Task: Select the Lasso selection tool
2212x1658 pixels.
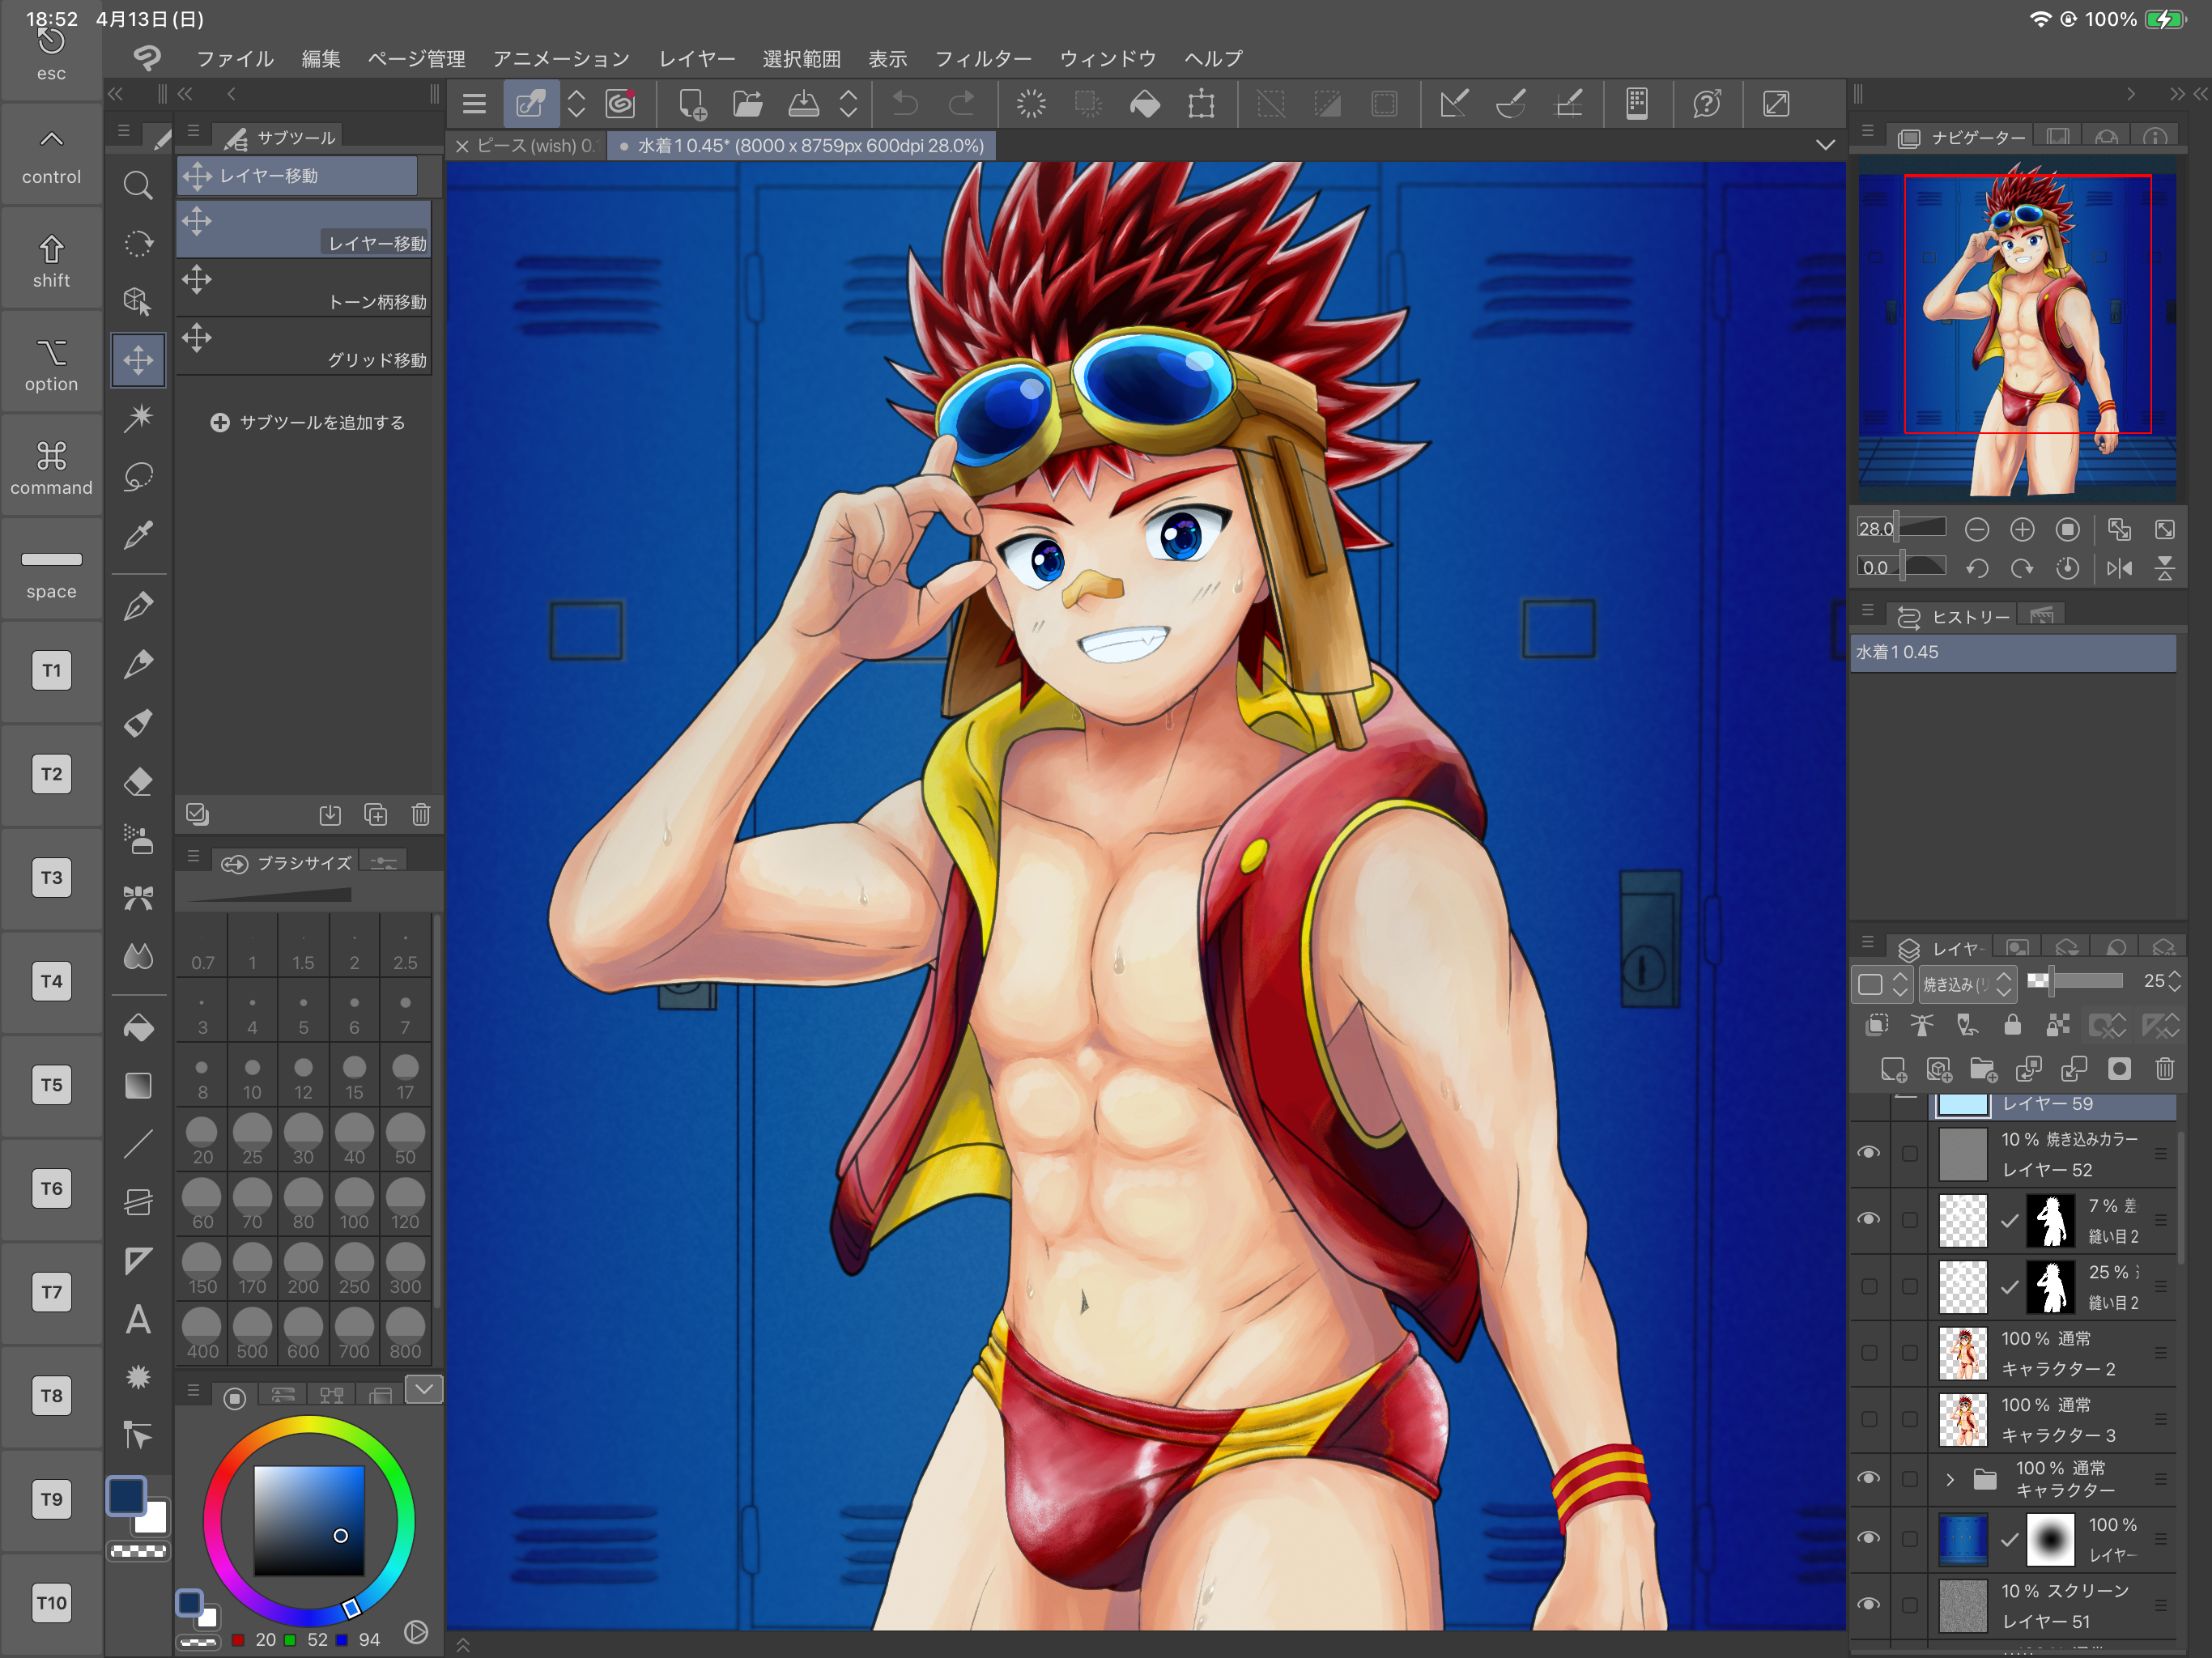Action: 138,476
